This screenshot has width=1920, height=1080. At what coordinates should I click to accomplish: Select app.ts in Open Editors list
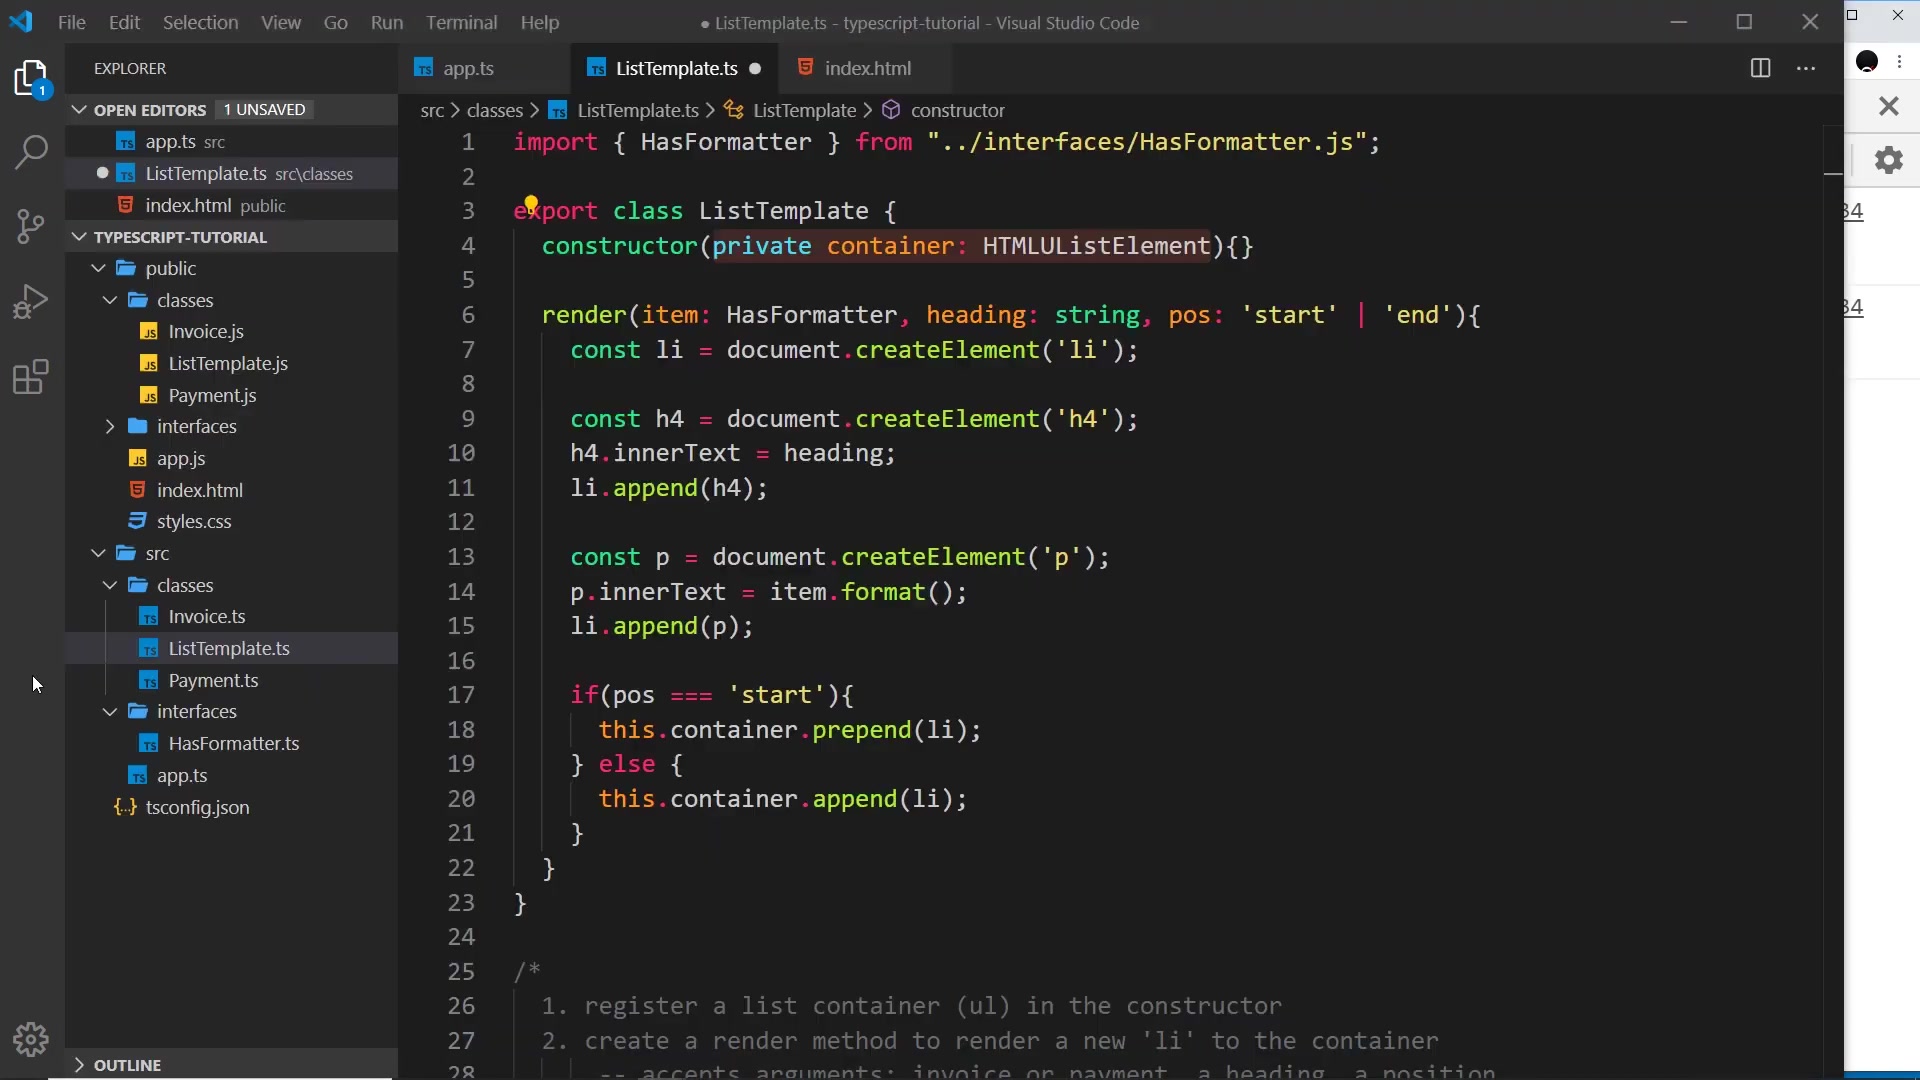pos(231,142)
